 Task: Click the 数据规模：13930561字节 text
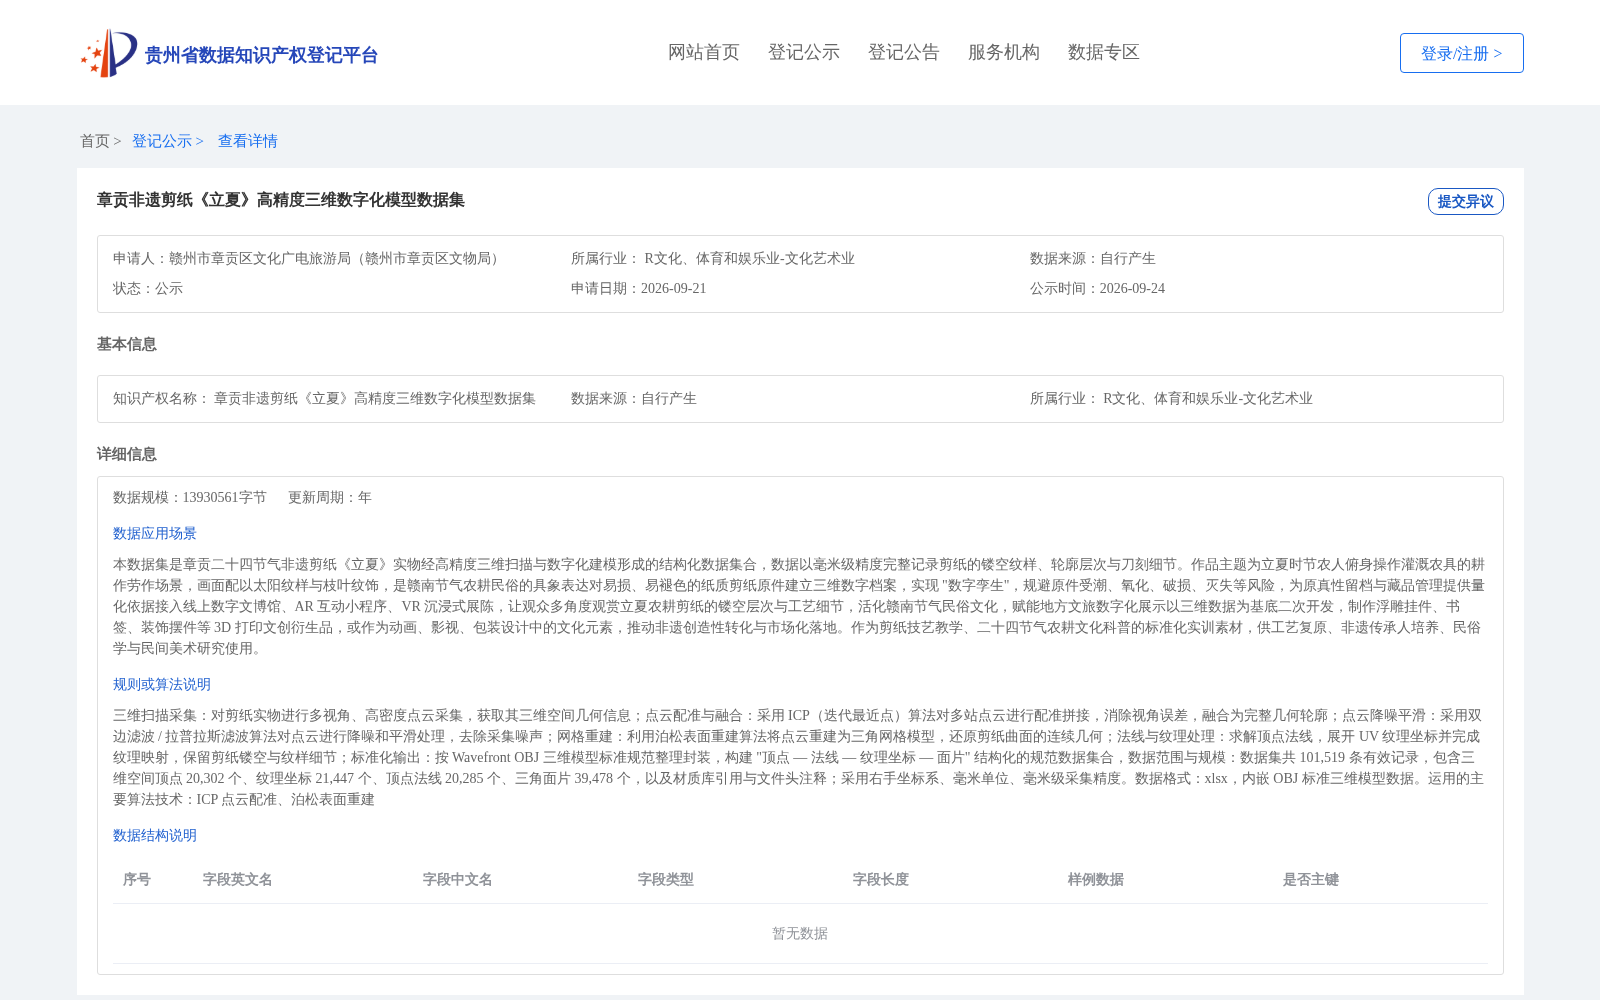point(190,497)
